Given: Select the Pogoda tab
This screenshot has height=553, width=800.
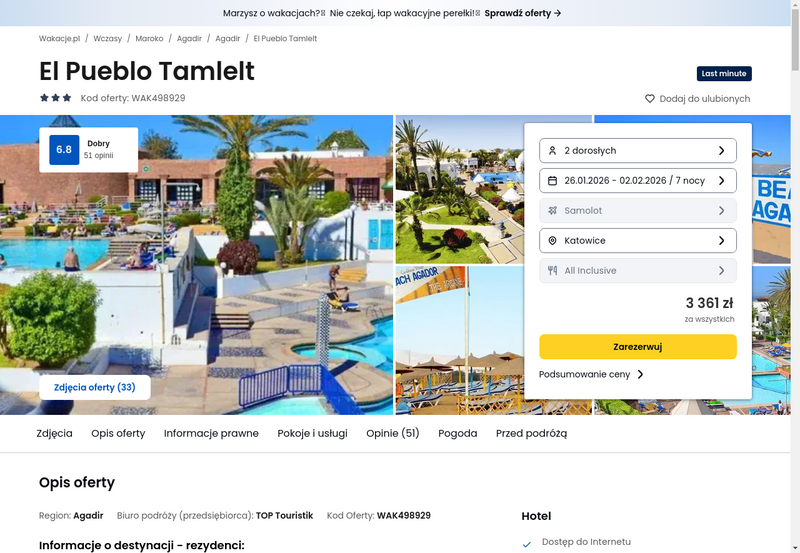Looking at the screenshot, I should click(458, 433).
